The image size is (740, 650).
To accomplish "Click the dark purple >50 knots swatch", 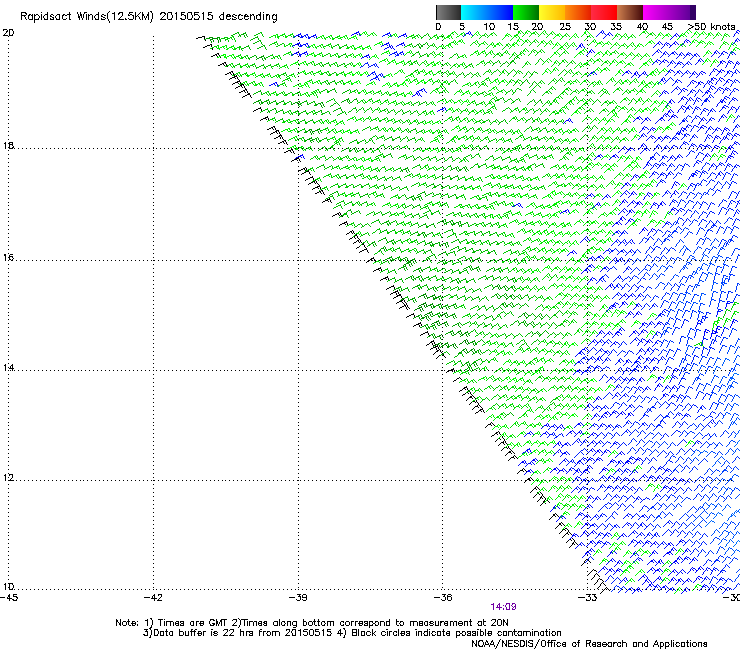I will pyautogui.click(x=693, y=12).
